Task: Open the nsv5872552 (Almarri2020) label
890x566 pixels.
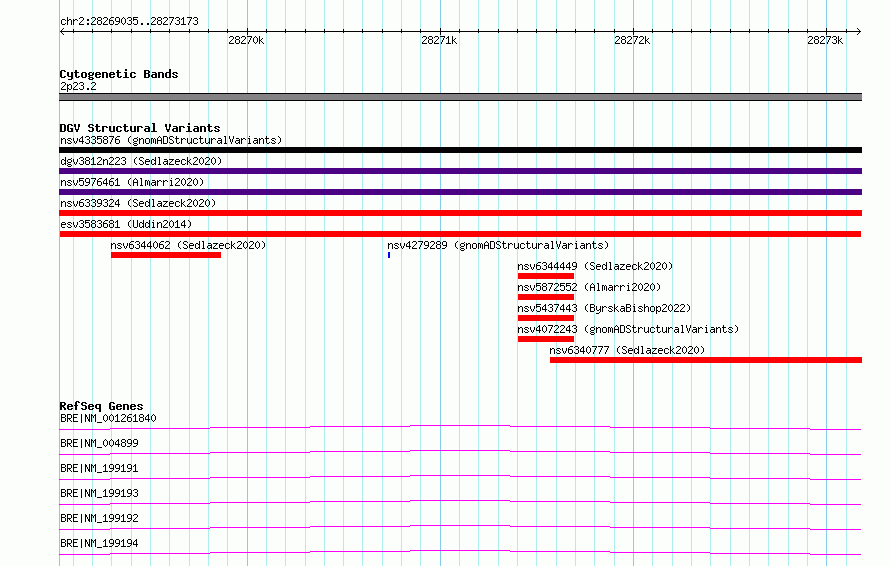Action: coord(589,287)
